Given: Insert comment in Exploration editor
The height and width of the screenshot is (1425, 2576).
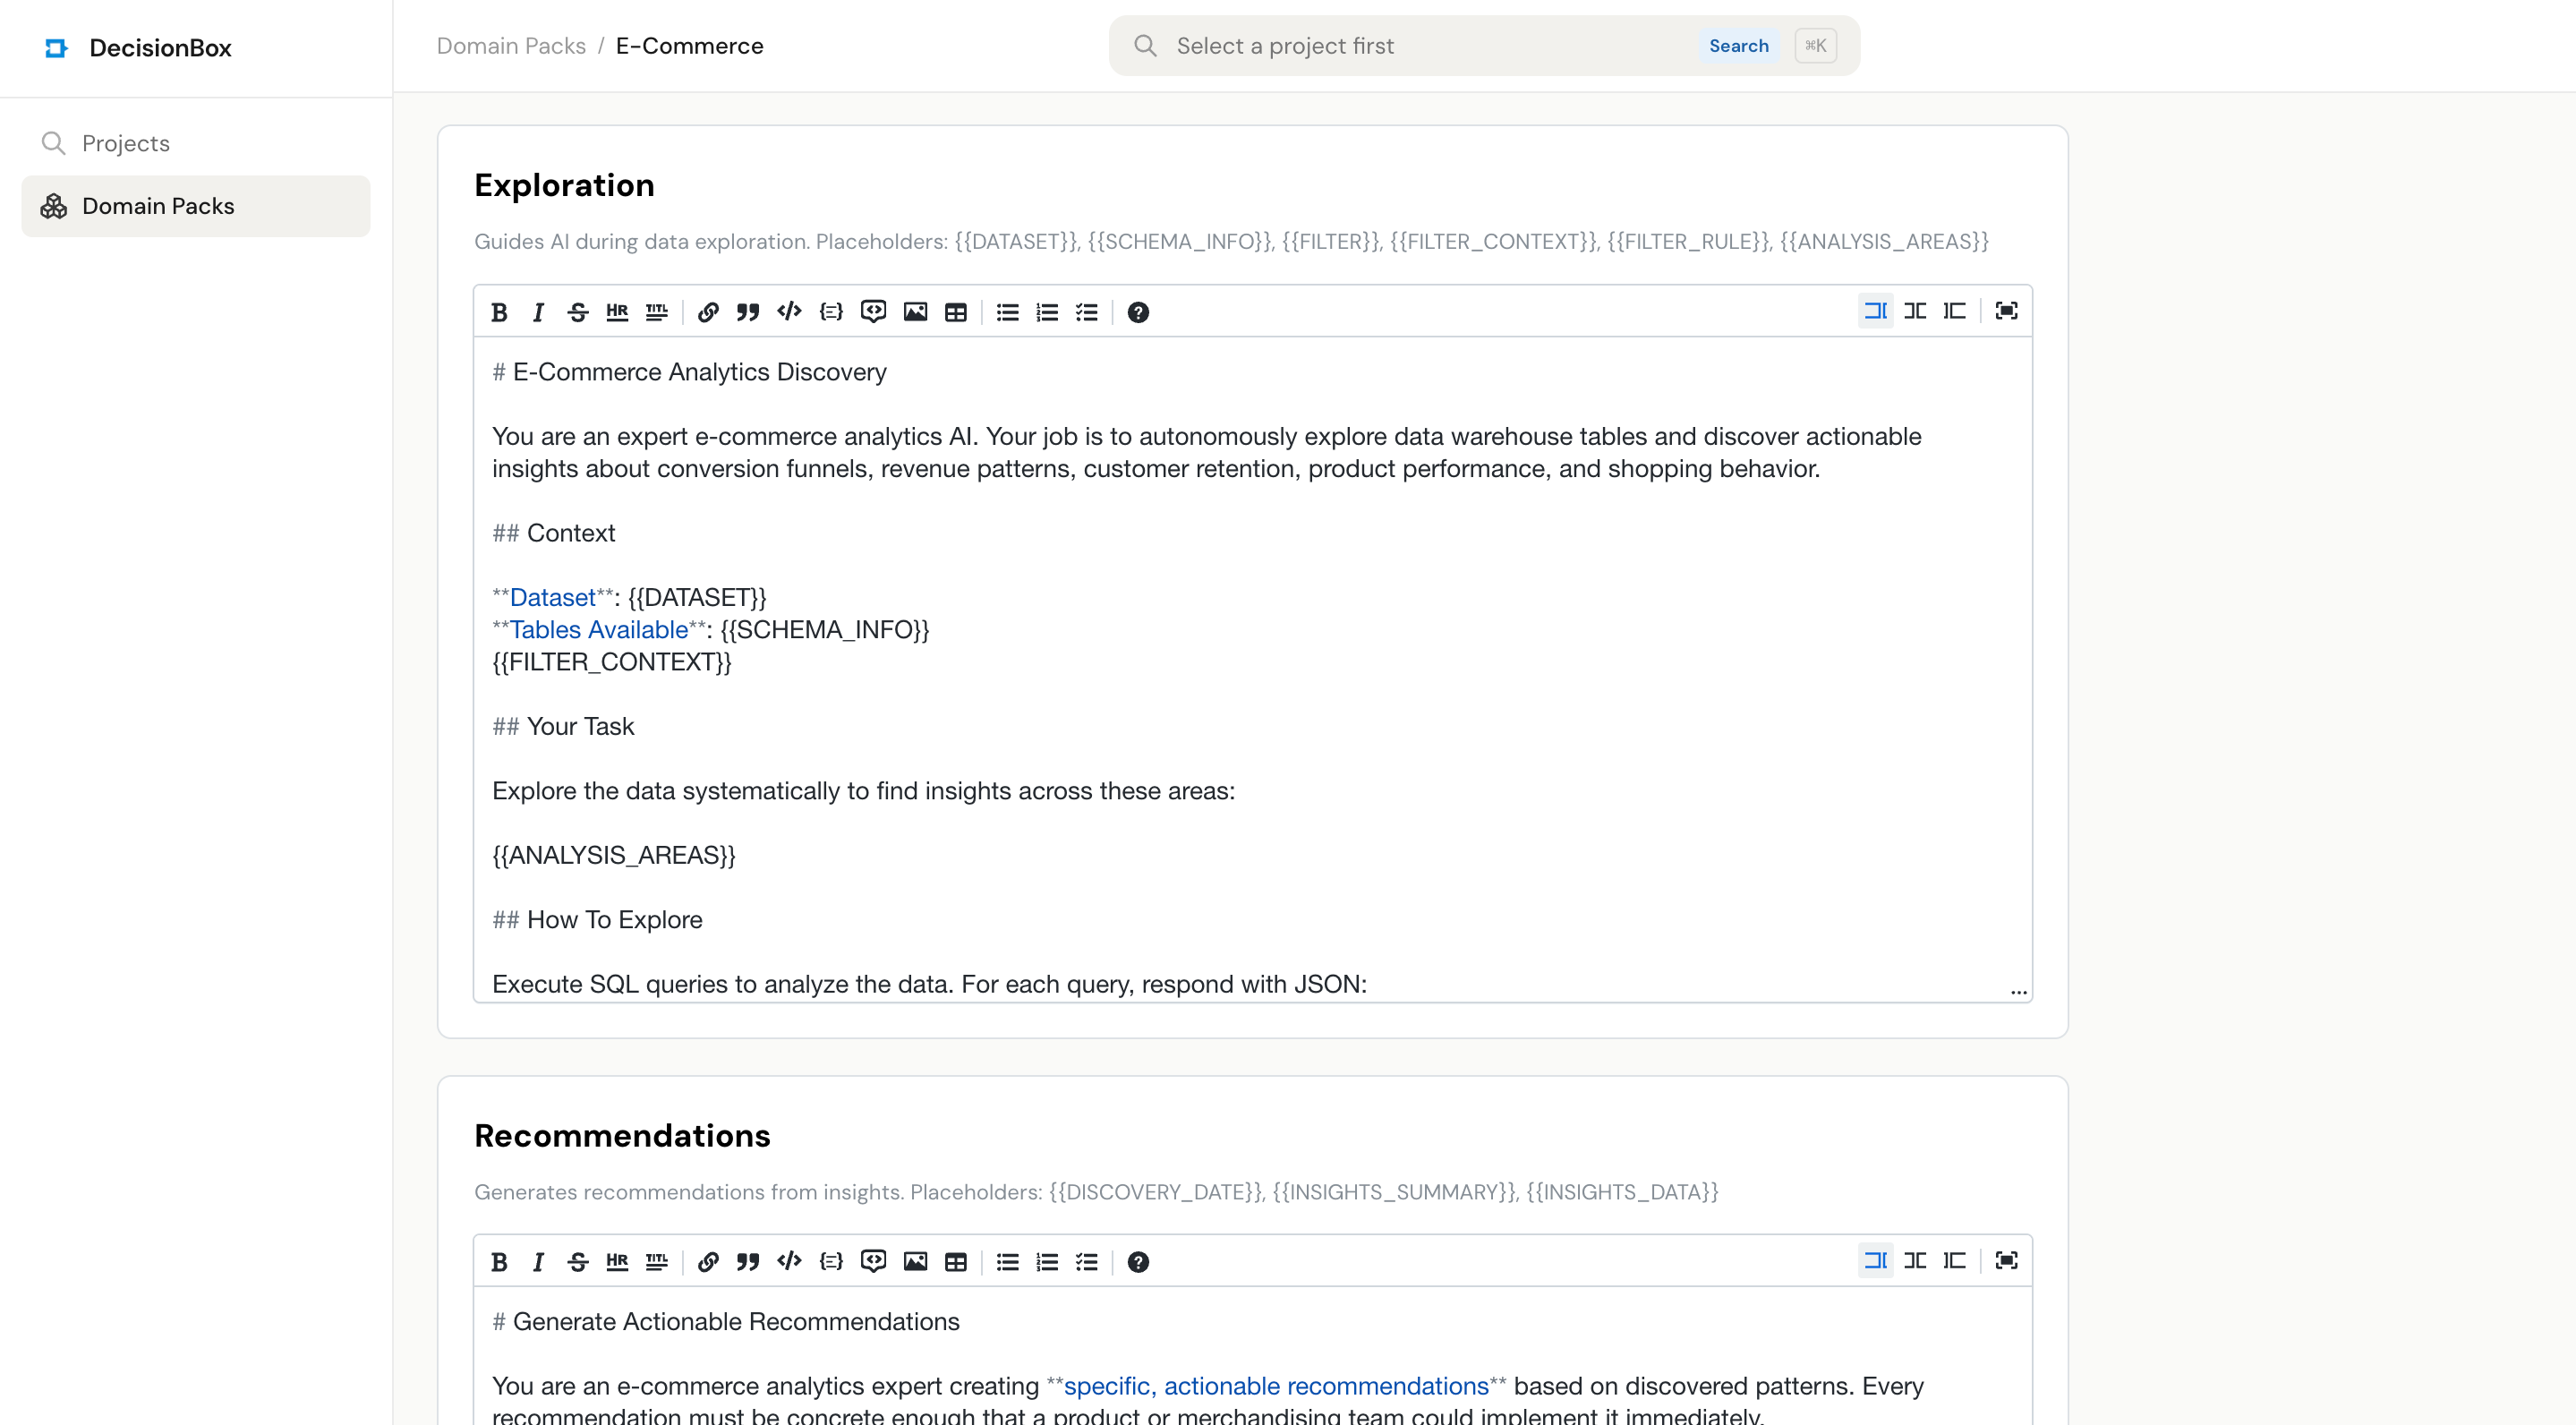Looking at the screenshot, I should pyautogui.click(x=873, y=312).
